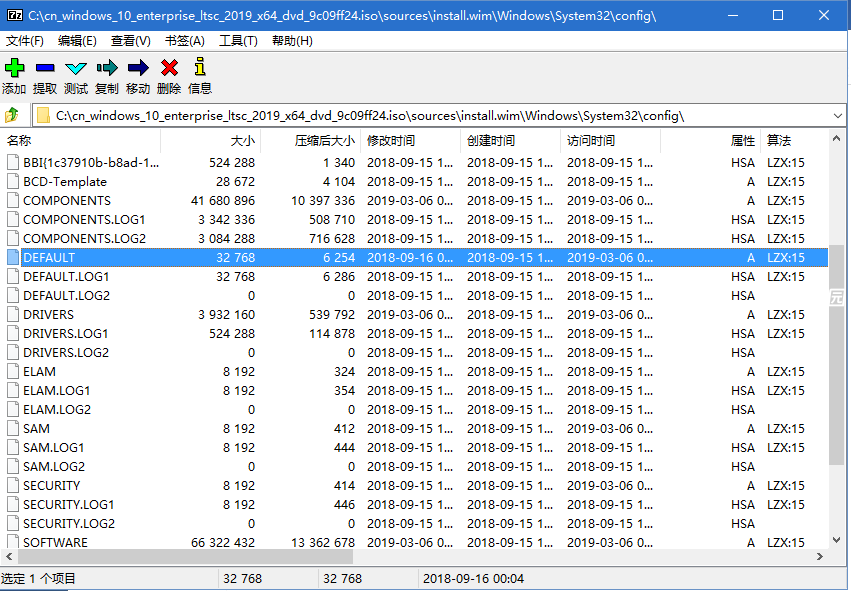This screenshot has height=591, width=851.
Task: Click status bar text 选定 1 个项目
Action: click(39, 579)
